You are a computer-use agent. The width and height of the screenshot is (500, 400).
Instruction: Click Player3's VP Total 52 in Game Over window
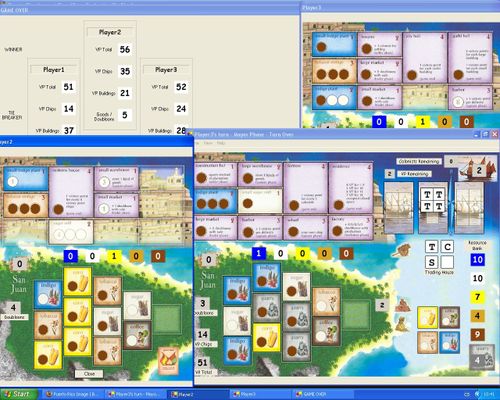coord(181,87)
